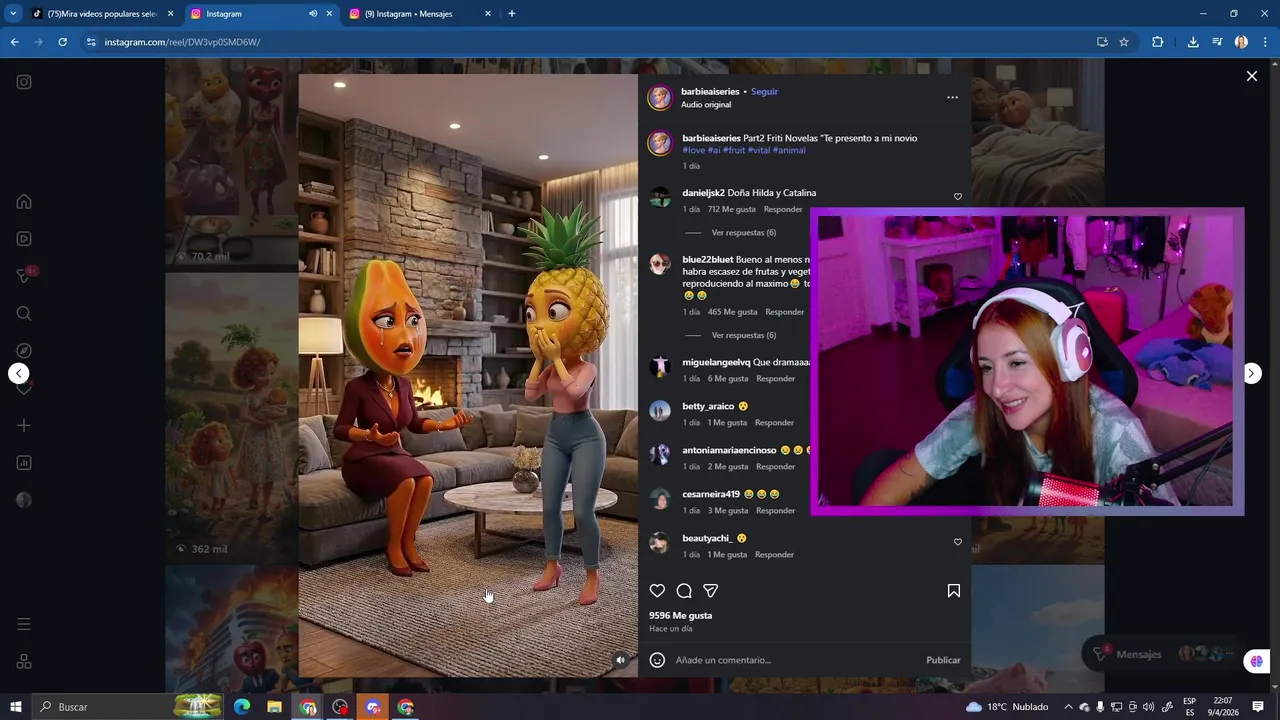Viewport: 1280px width, 720px height.
Task: Open Chrome downloads icon
Action: (x=1193, y=42)
